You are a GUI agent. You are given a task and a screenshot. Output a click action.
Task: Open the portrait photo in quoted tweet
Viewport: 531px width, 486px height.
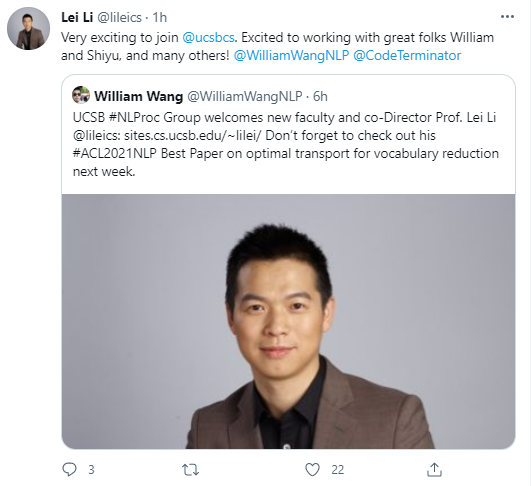pos(289,321)
